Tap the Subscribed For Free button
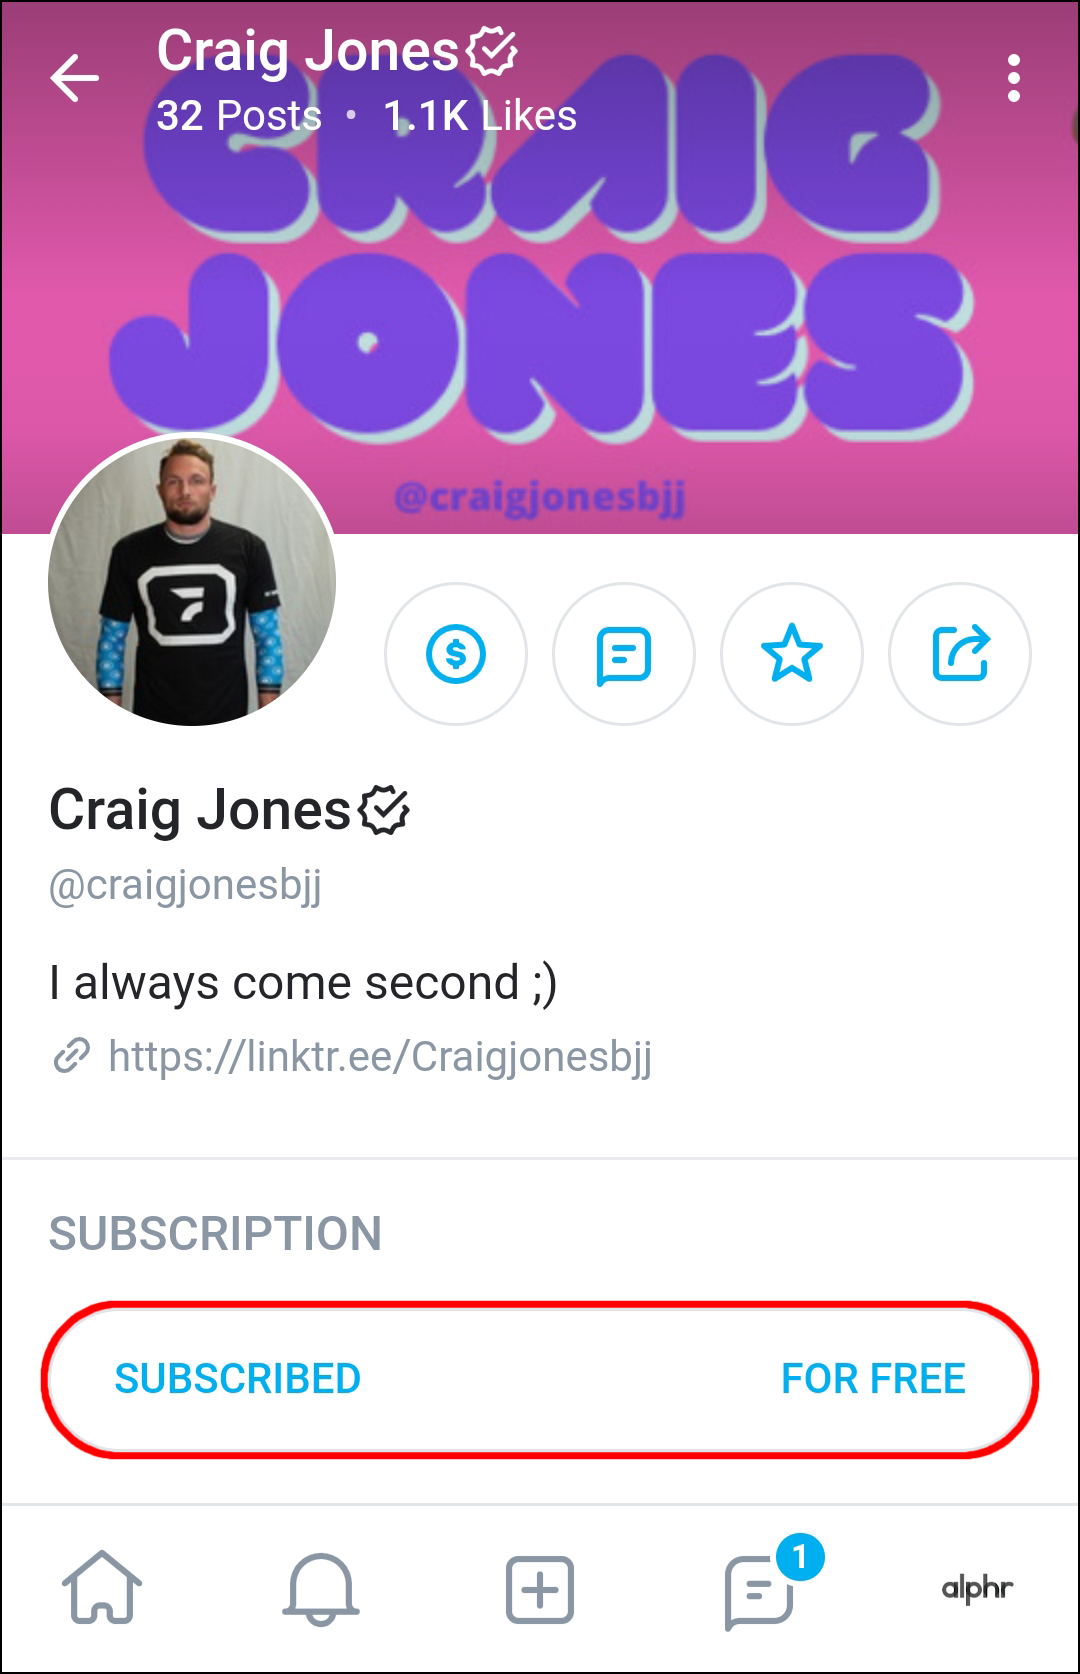The height and width of the screenshot is (1674, 1080). 540,1379
